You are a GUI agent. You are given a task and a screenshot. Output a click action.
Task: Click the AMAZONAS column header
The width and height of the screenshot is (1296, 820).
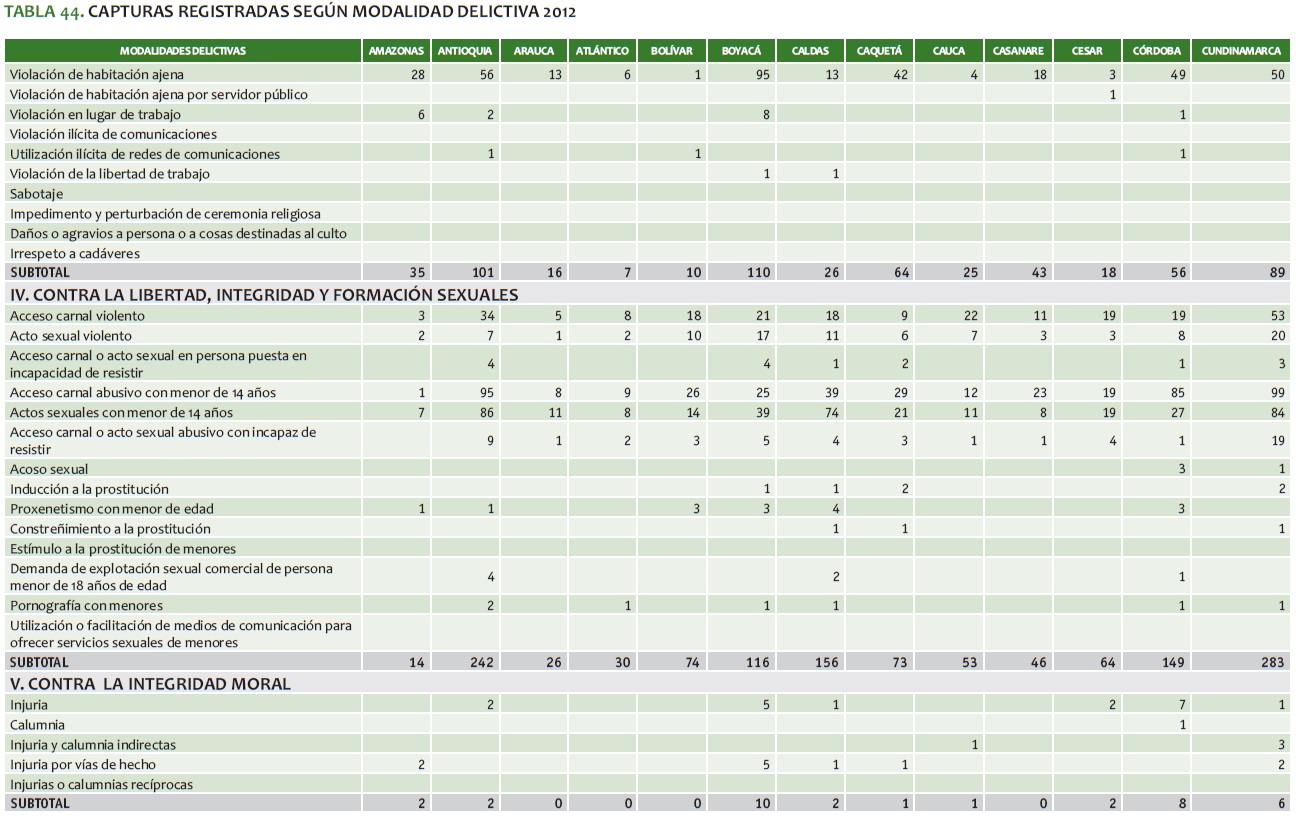point(397,51)
